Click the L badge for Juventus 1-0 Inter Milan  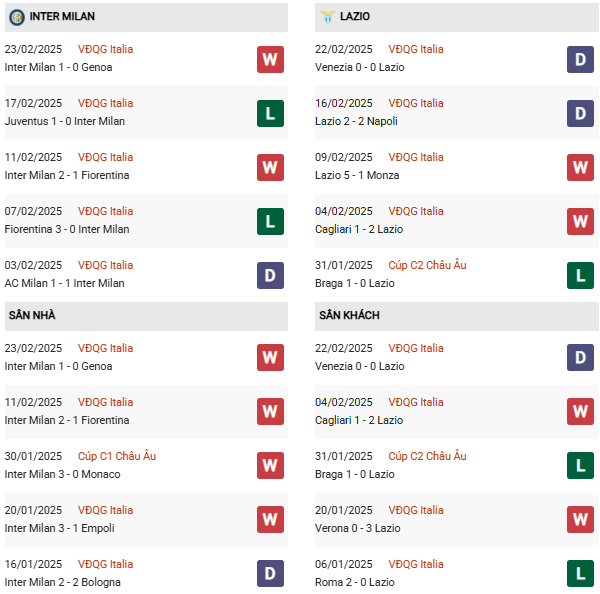tap(270, 113)
